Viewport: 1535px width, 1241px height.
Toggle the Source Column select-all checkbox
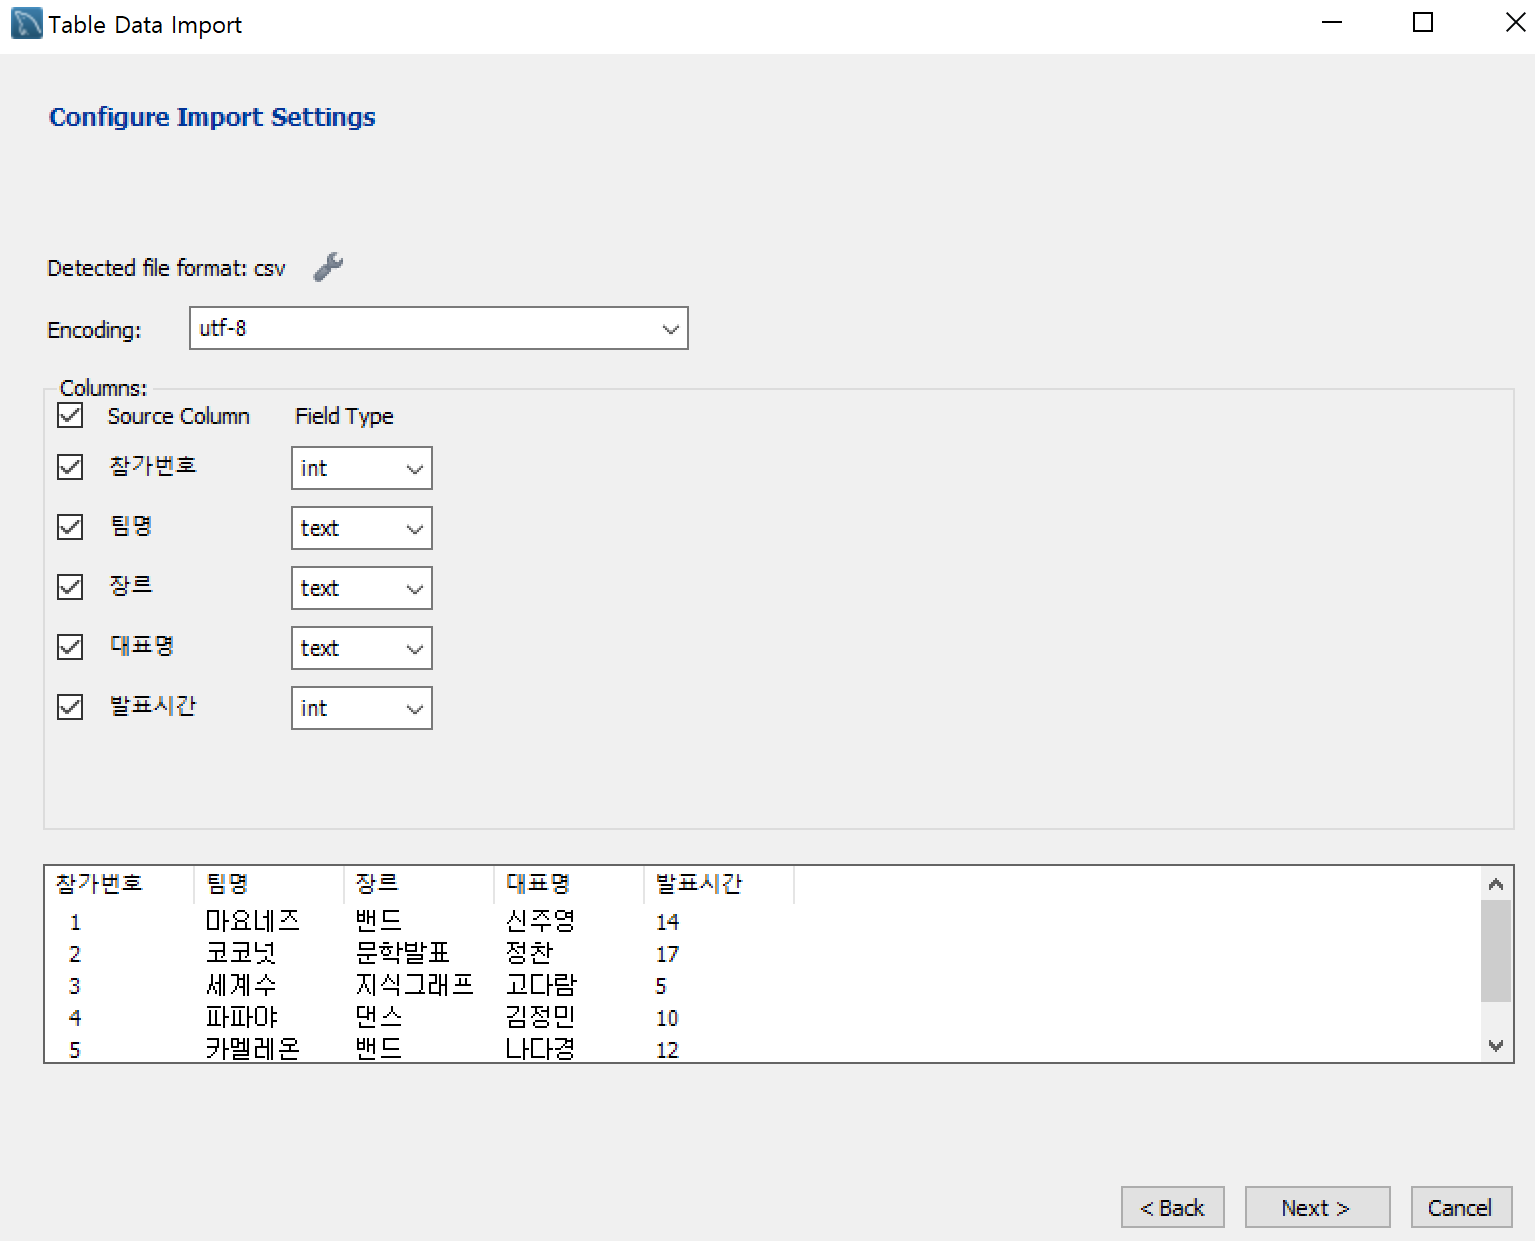click(70, 416)
